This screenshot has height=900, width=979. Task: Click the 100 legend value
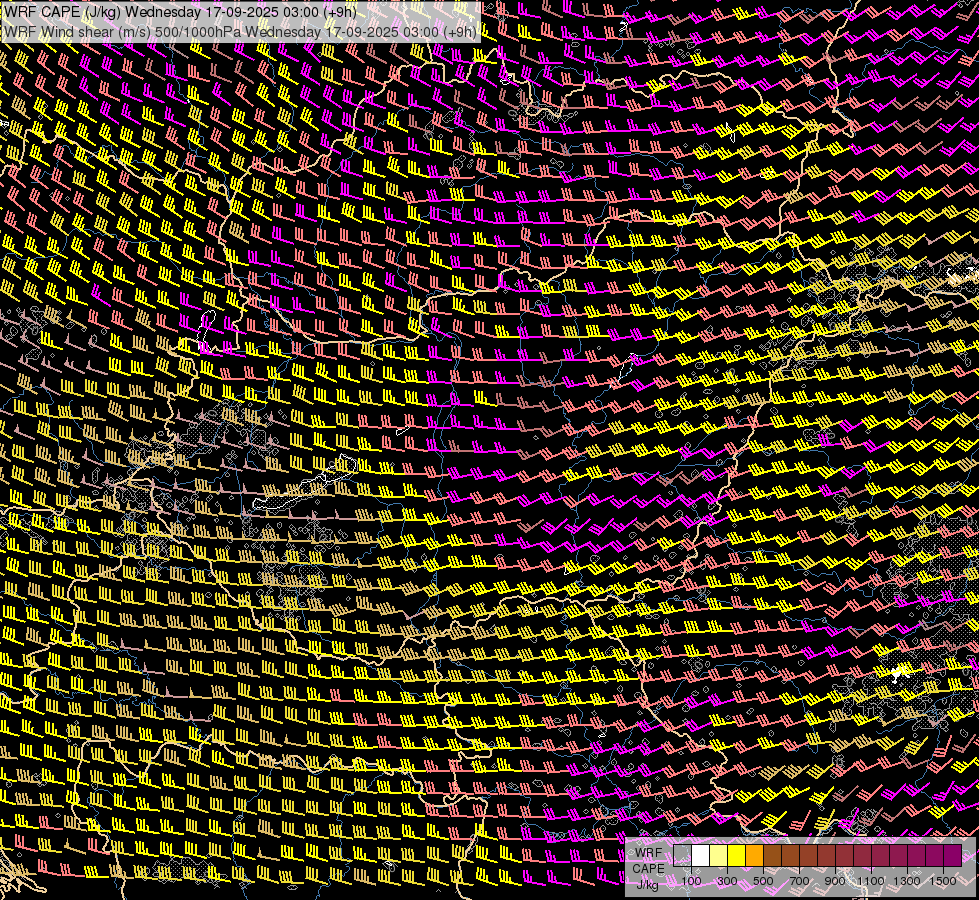[691, 881]
